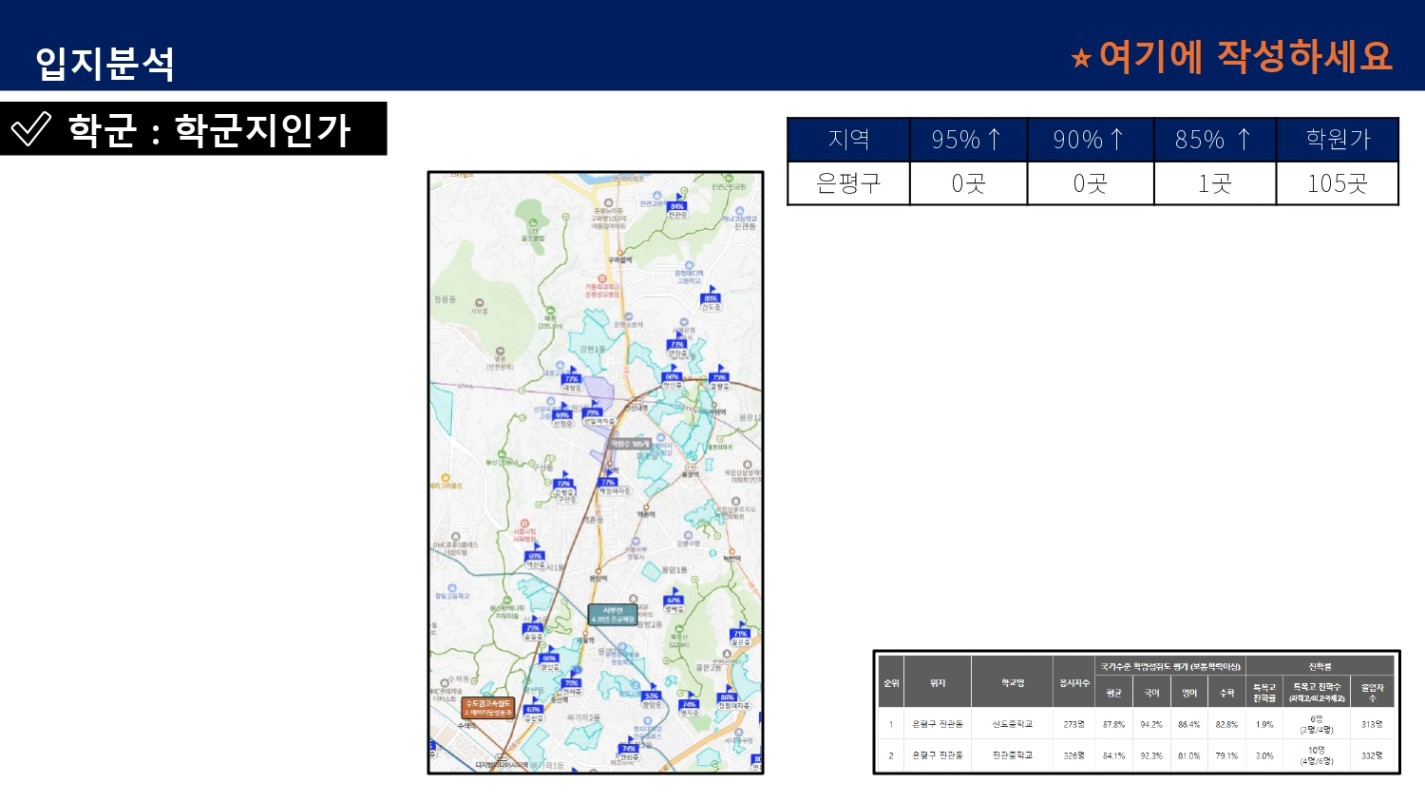1425x802 pixels.
Task: Click the 86.4% 영어 cell
Action: click(1189, 724)
